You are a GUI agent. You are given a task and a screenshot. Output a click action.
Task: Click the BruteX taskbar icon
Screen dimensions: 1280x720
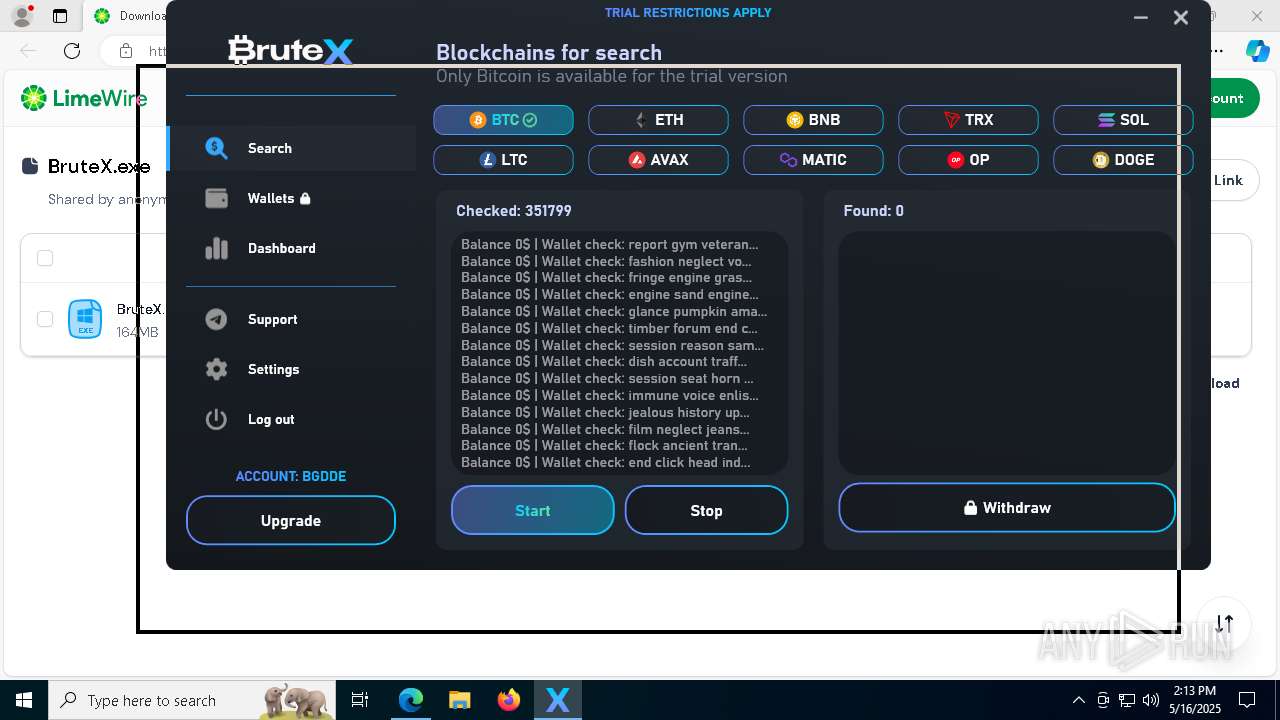(557, 700)
